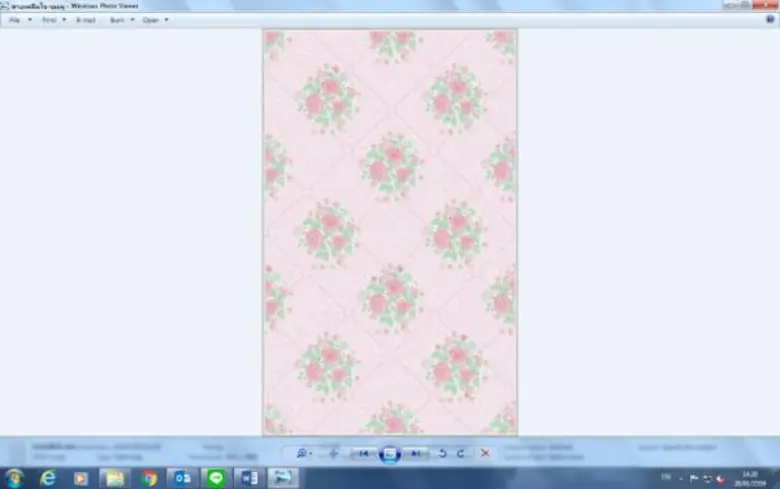Screen dimensions: 780x489
Task: Go to the previous photo
Action: point(364,453)
